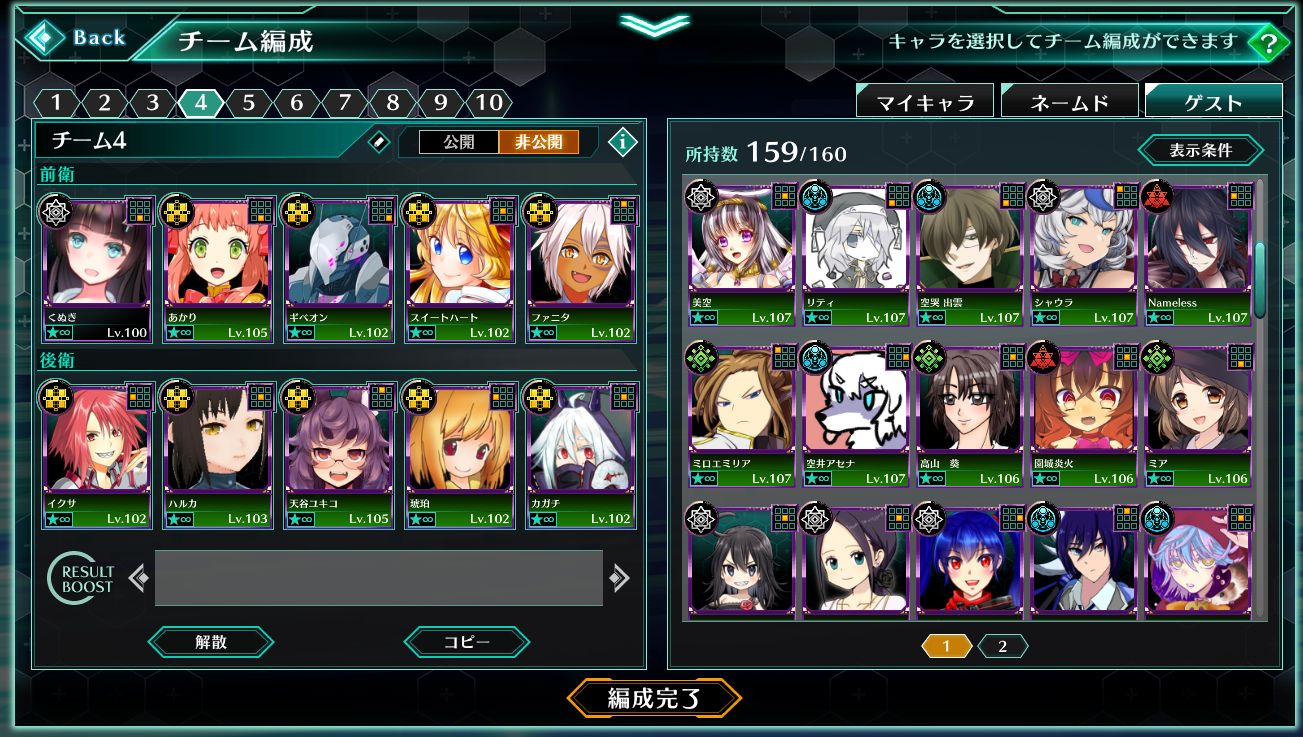Click the team name edit pencil icon
The width and height of the screenshot is (1303, 737).
coord(379,142)
